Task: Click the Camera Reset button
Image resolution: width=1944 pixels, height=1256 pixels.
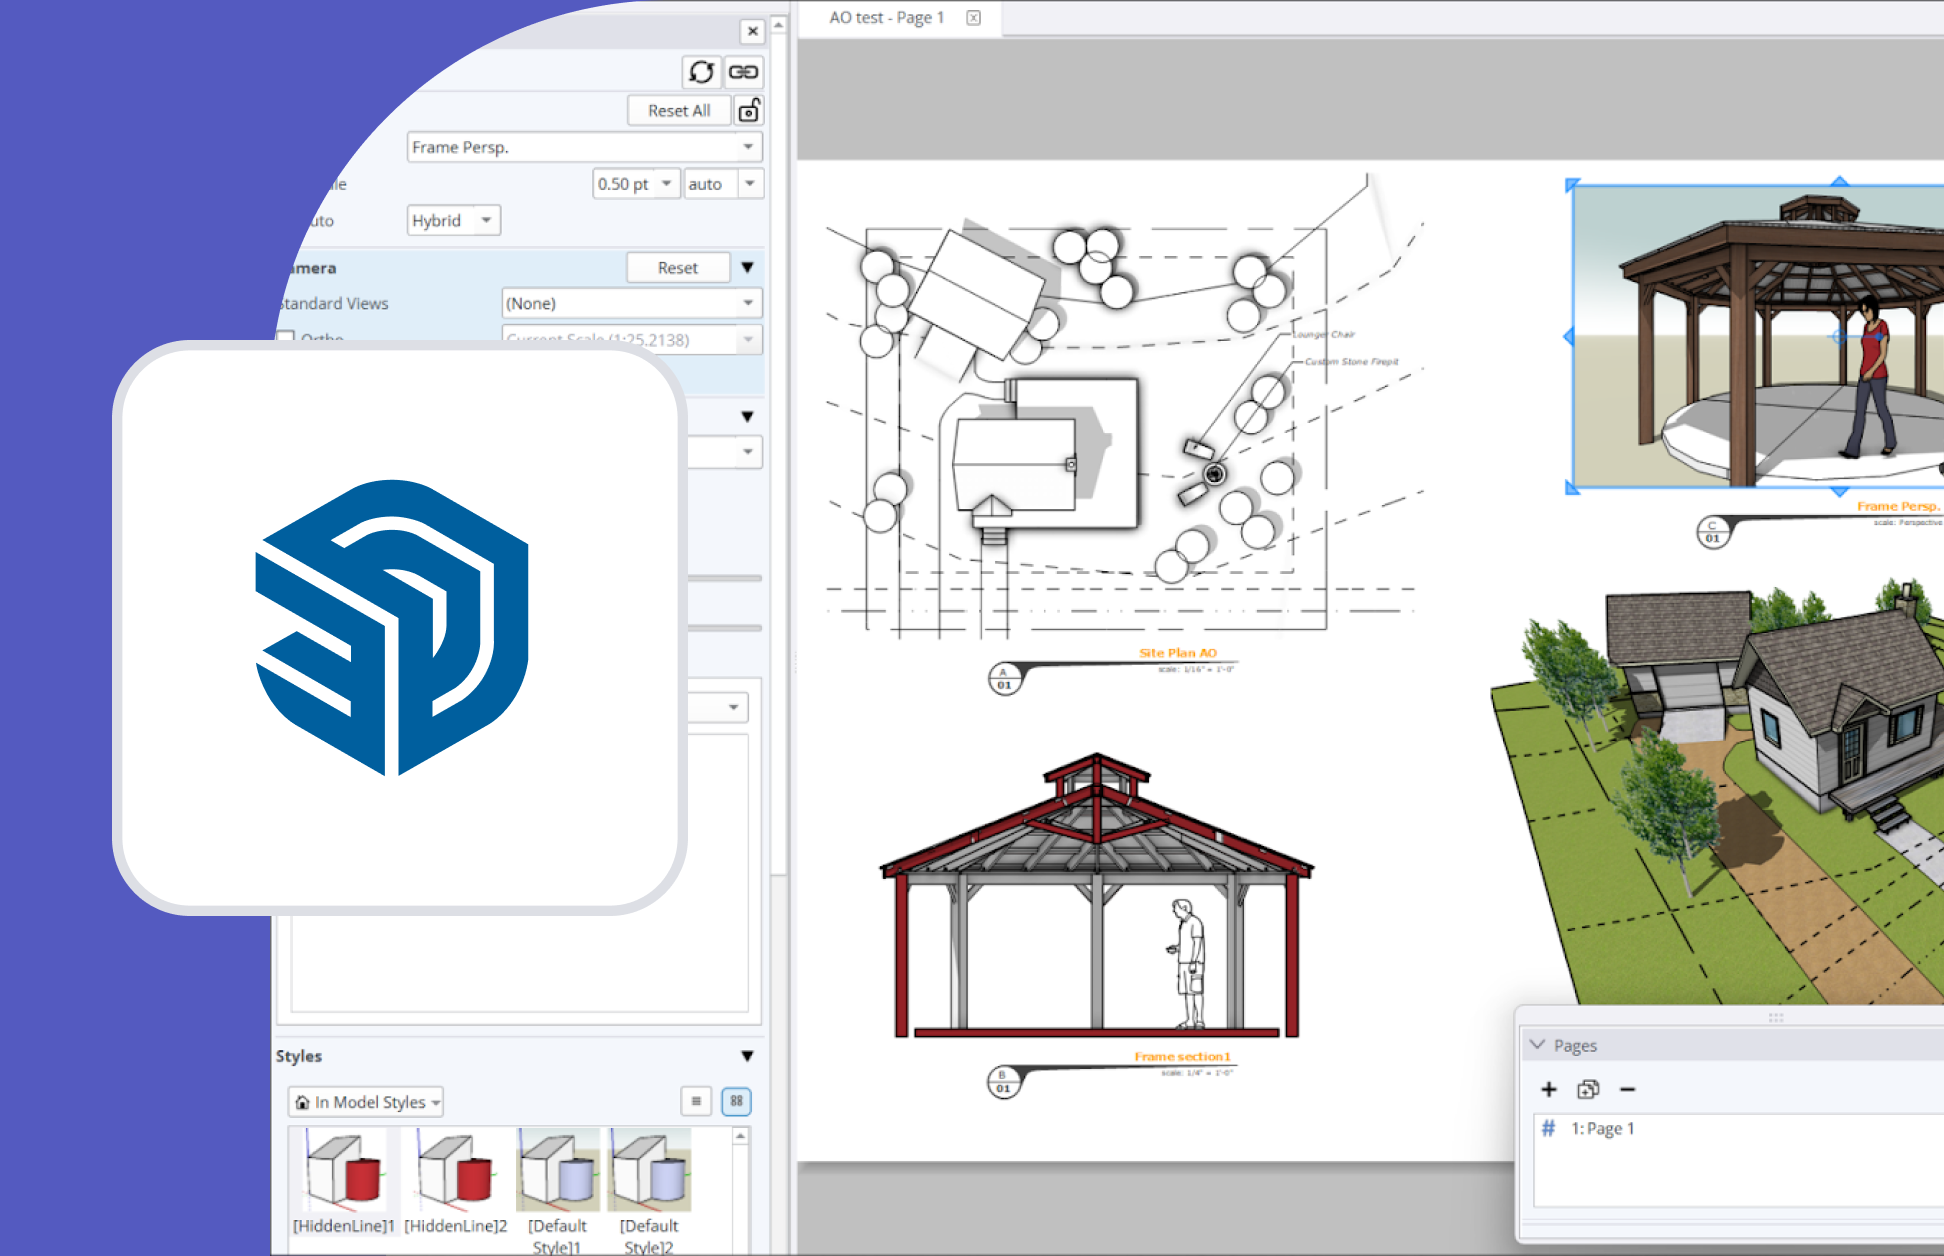Action: tap(677, 268)
